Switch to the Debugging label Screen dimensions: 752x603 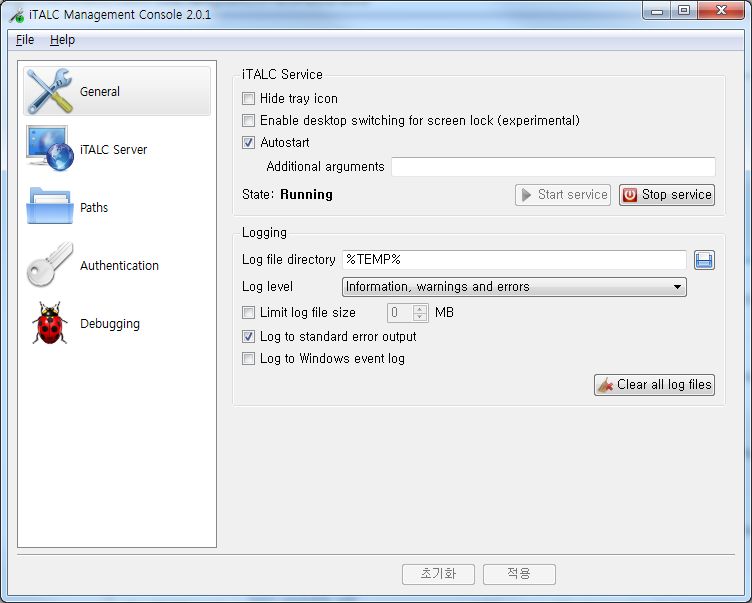coord(110,324)
